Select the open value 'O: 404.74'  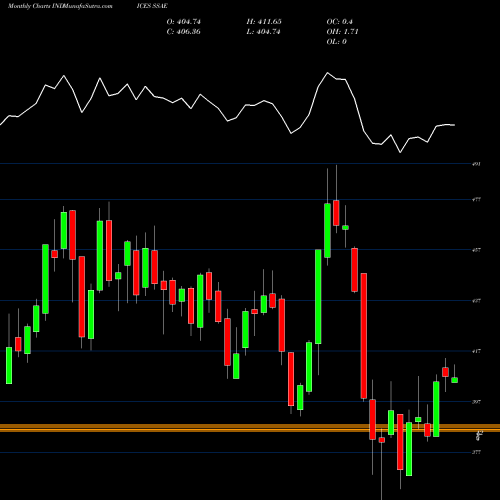coord(184,22)
